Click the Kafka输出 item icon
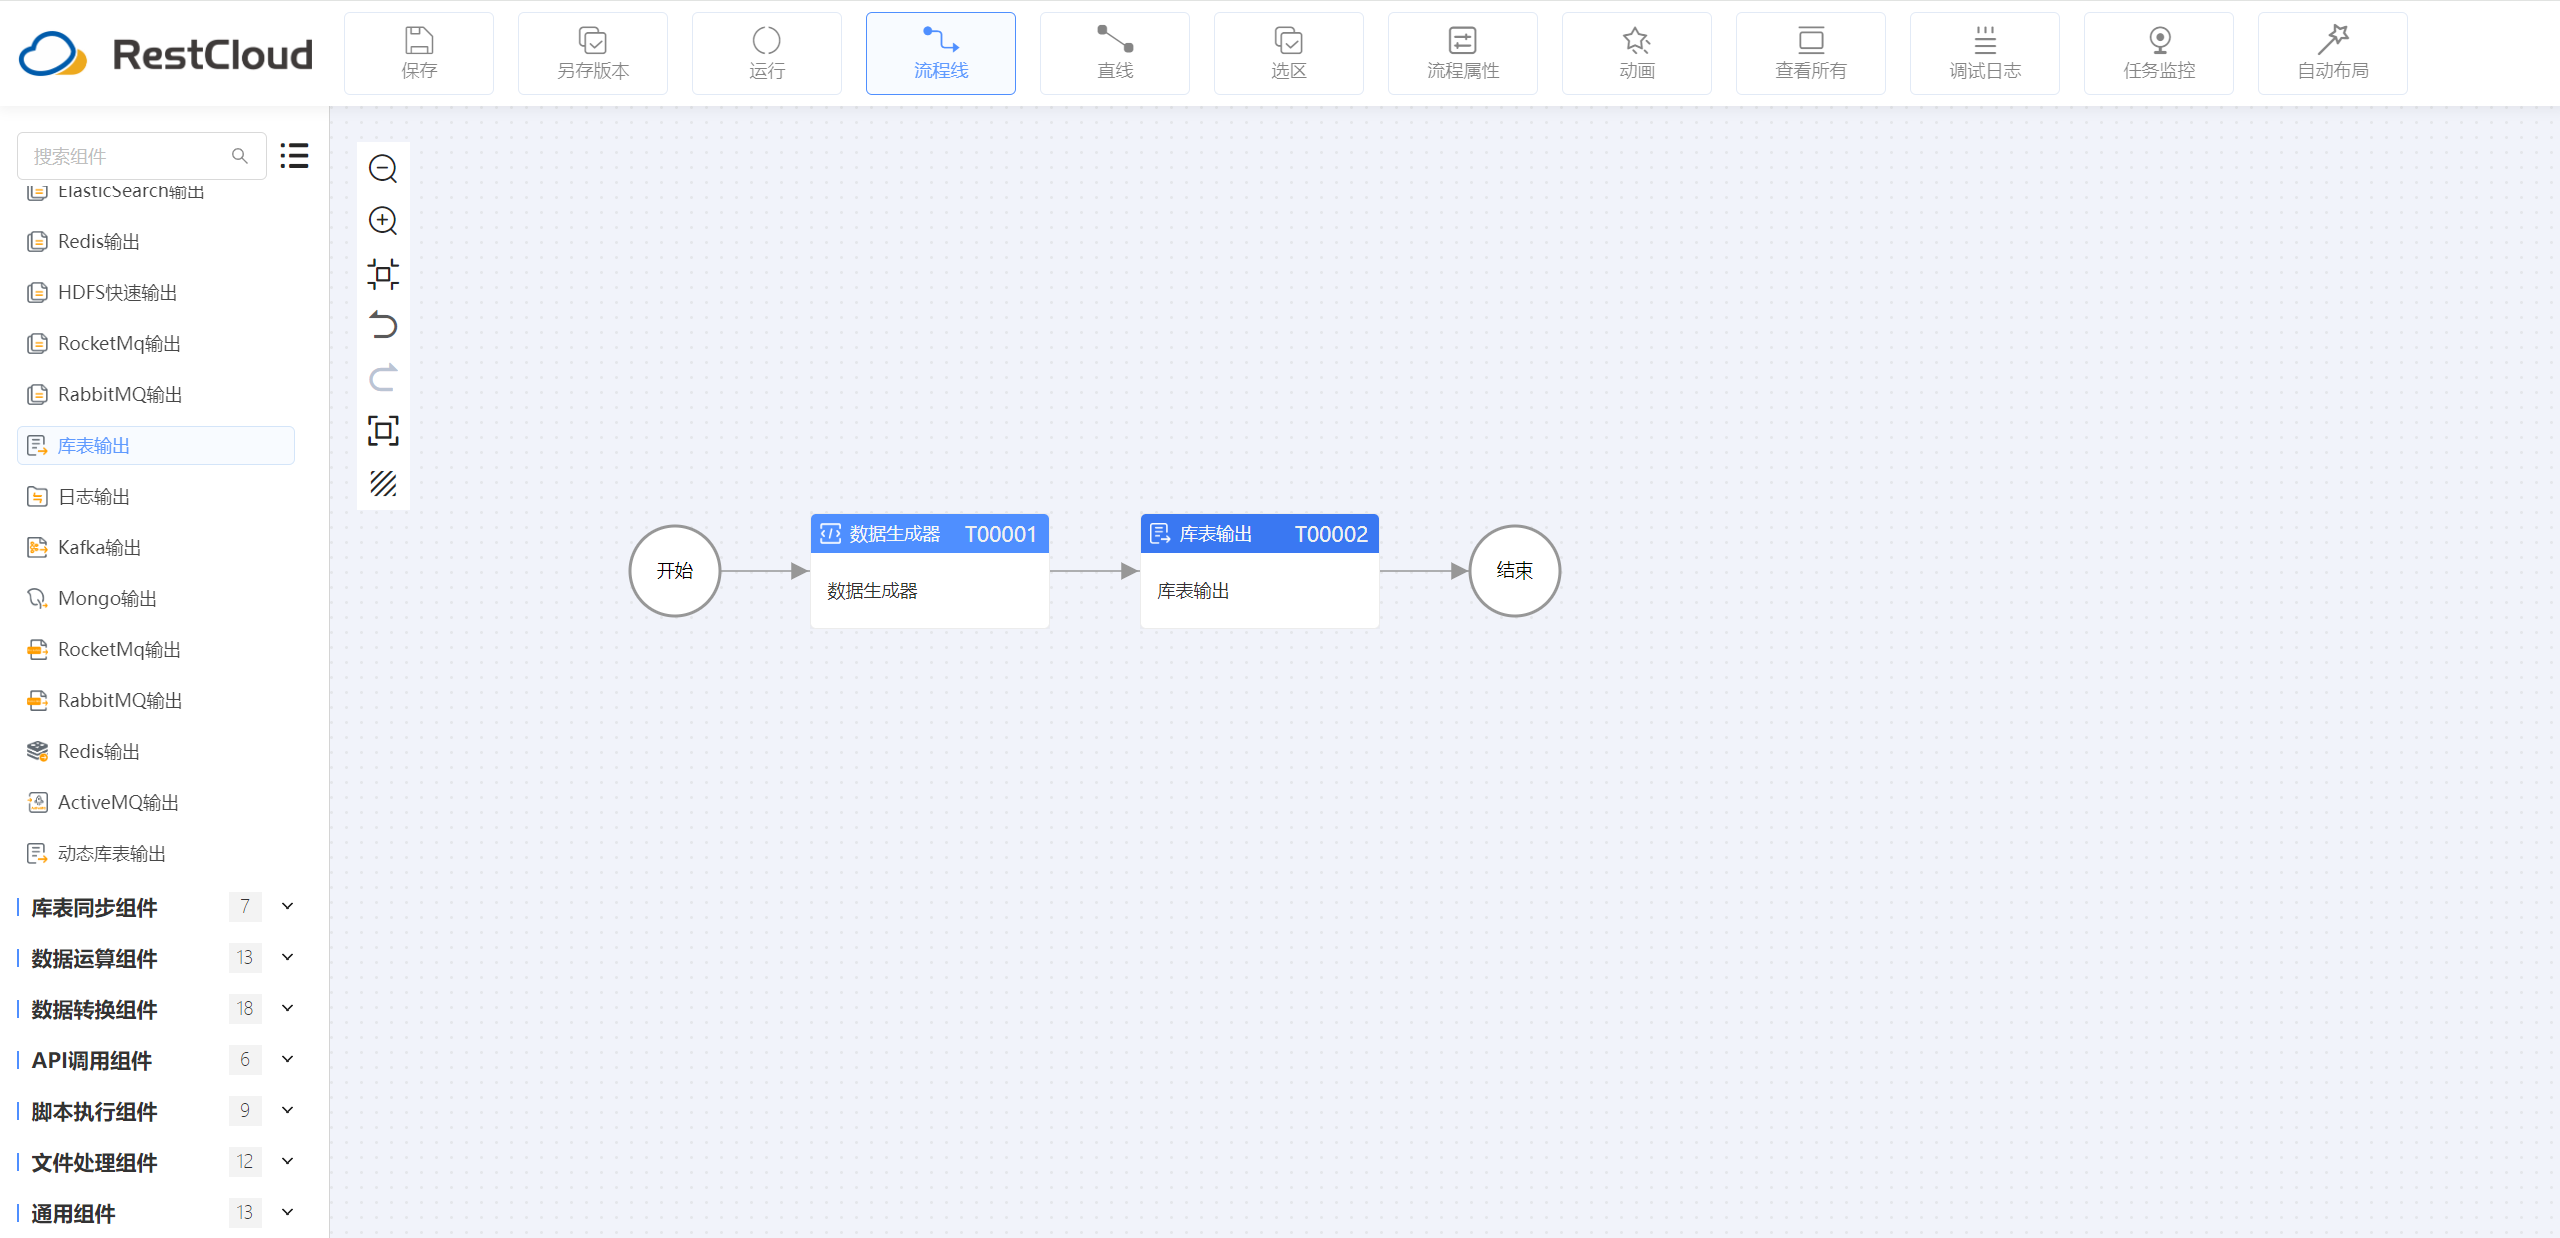2560x1238 pixels. (37, 547)
